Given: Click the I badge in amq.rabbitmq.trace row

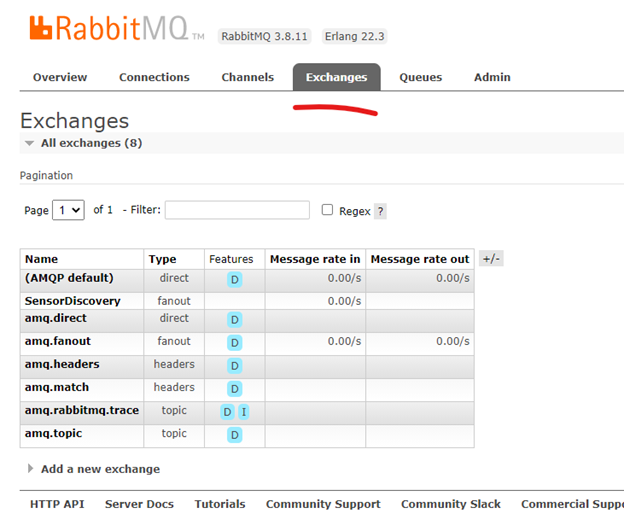Looking at the screenshot, I should click(244, 412).
